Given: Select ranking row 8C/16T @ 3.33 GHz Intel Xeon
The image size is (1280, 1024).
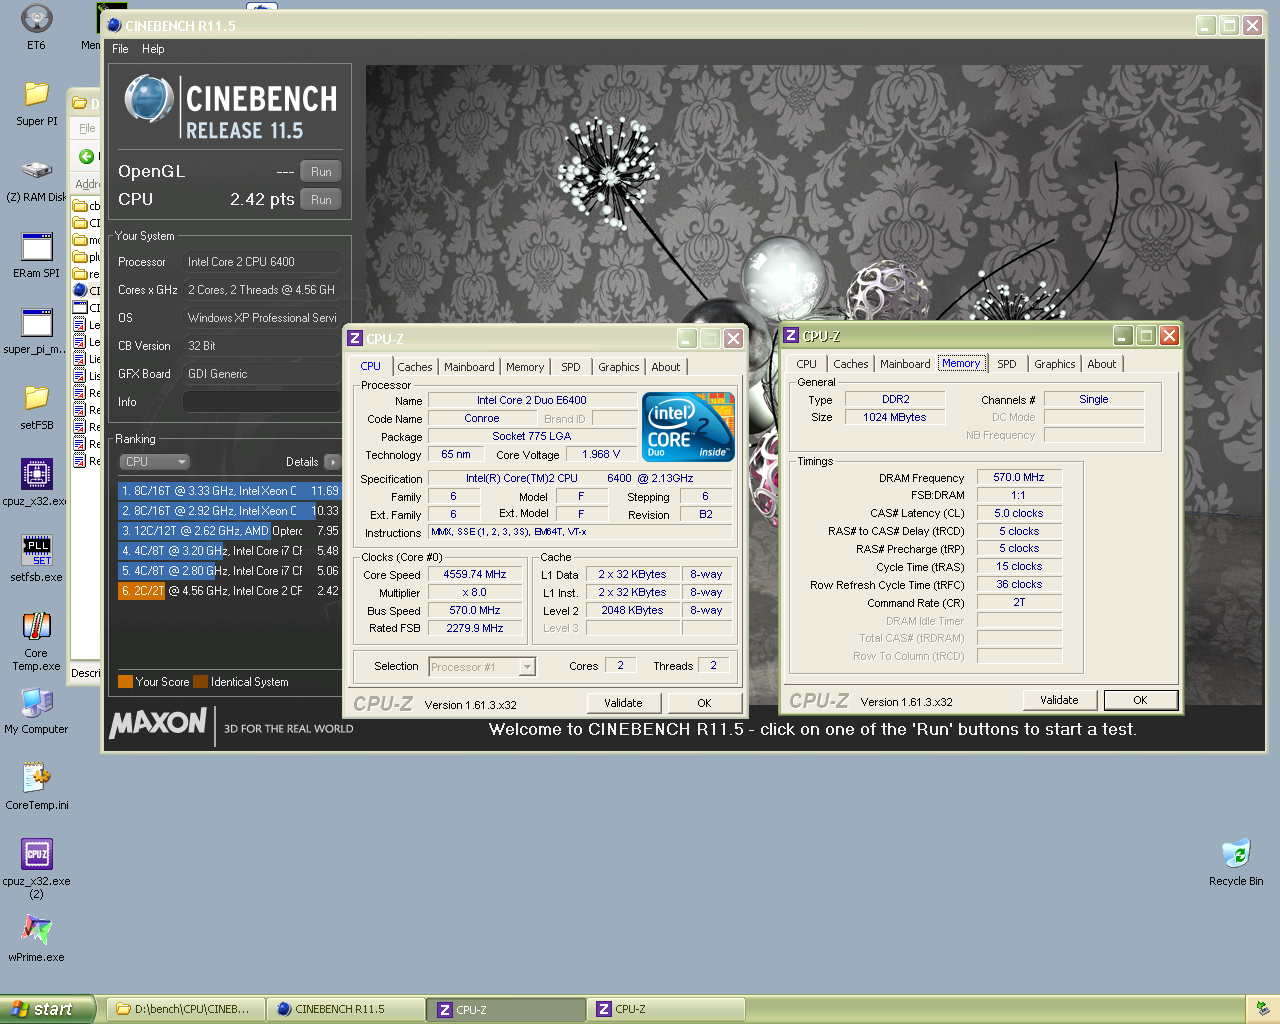Looking at the screenshot, I should pyautogui.click(x=229, y=491).
